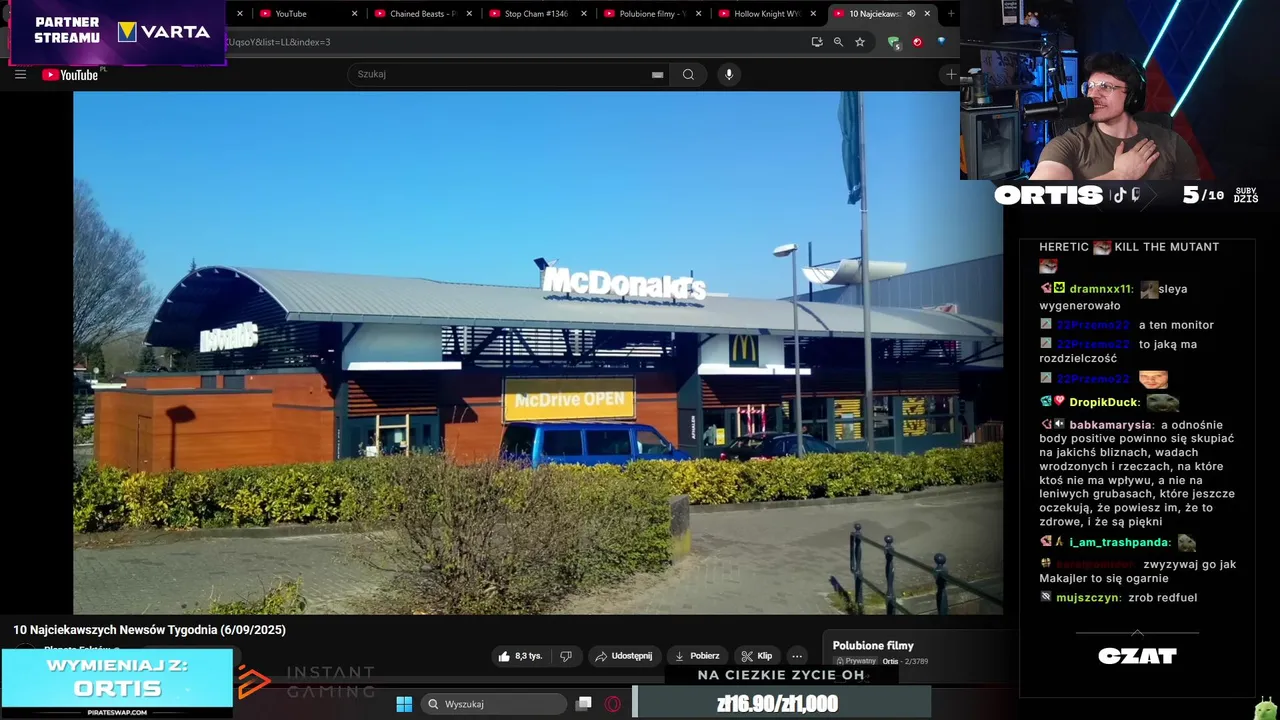Open the red round extension icon
Image resolution: width=1280 pixels, height=720 pixels.
pos(917,42)
